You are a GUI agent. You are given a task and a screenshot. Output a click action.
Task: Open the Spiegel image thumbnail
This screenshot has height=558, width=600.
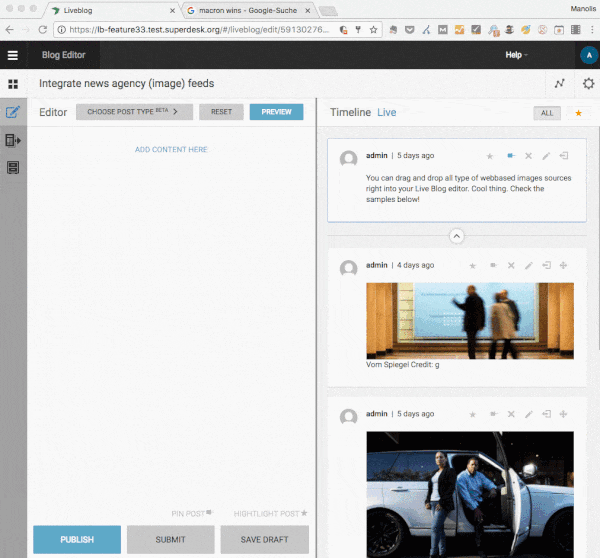tap(470, 321)
